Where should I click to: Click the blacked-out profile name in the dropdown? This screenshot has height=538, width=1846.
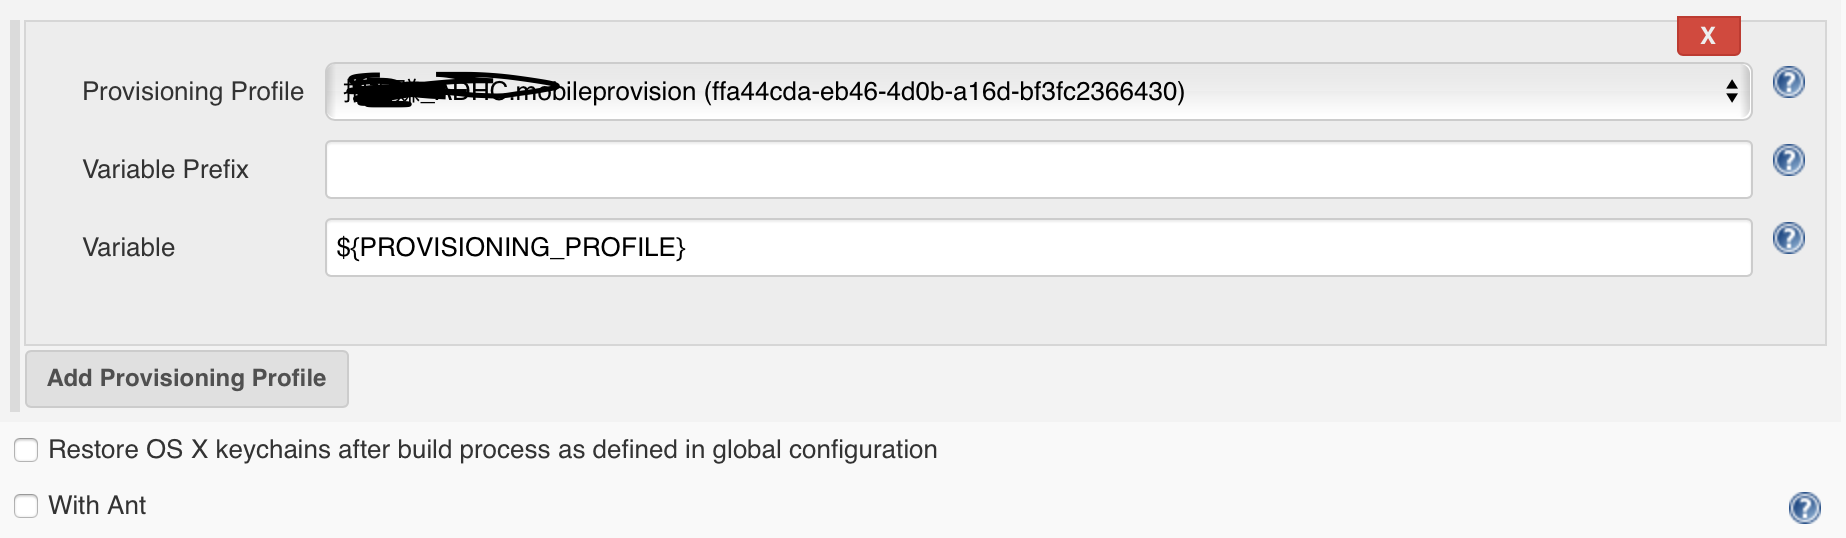click(x=450, y=90)
